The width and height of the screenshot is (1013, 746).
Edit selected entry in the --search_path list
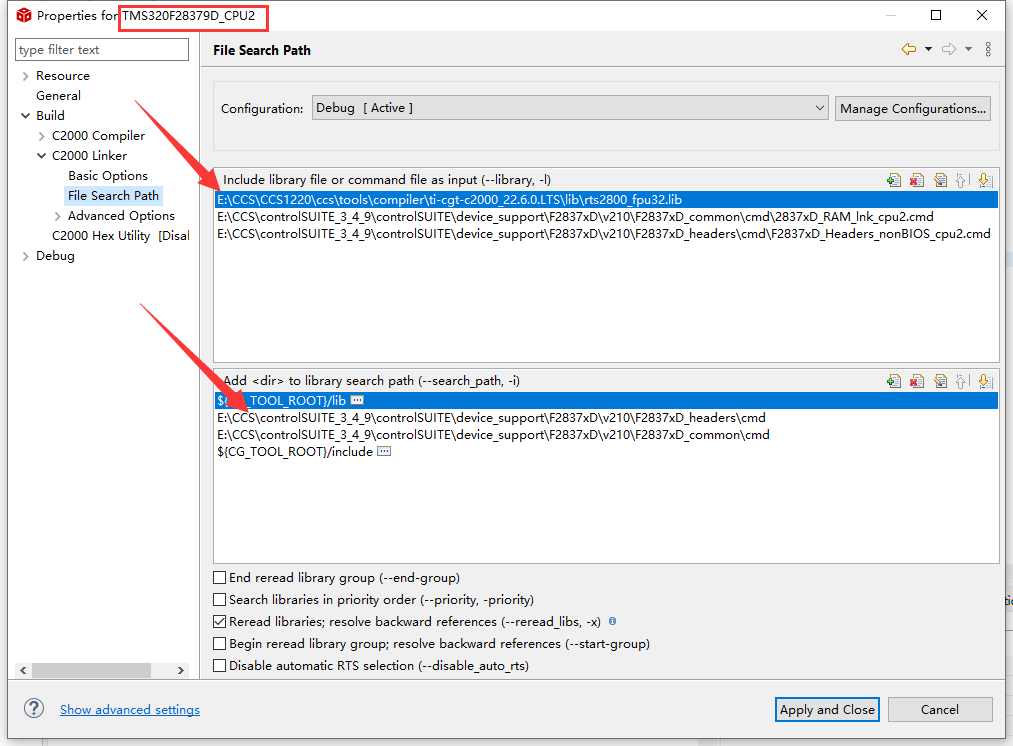click(x=940, y=381)
